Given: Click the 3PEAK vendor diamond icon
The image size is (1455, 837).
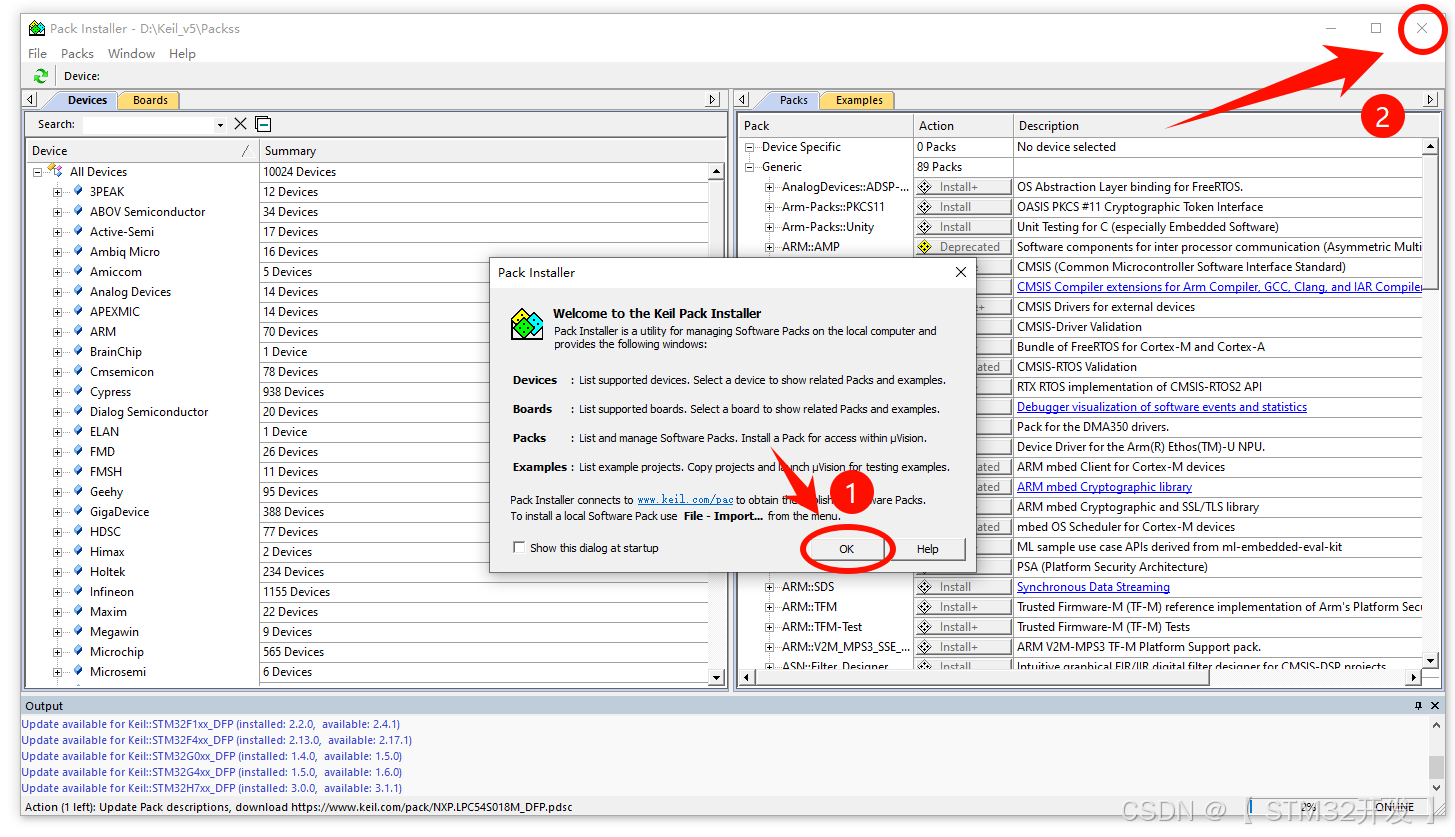Looking at the screenshot, I should 78,191.
